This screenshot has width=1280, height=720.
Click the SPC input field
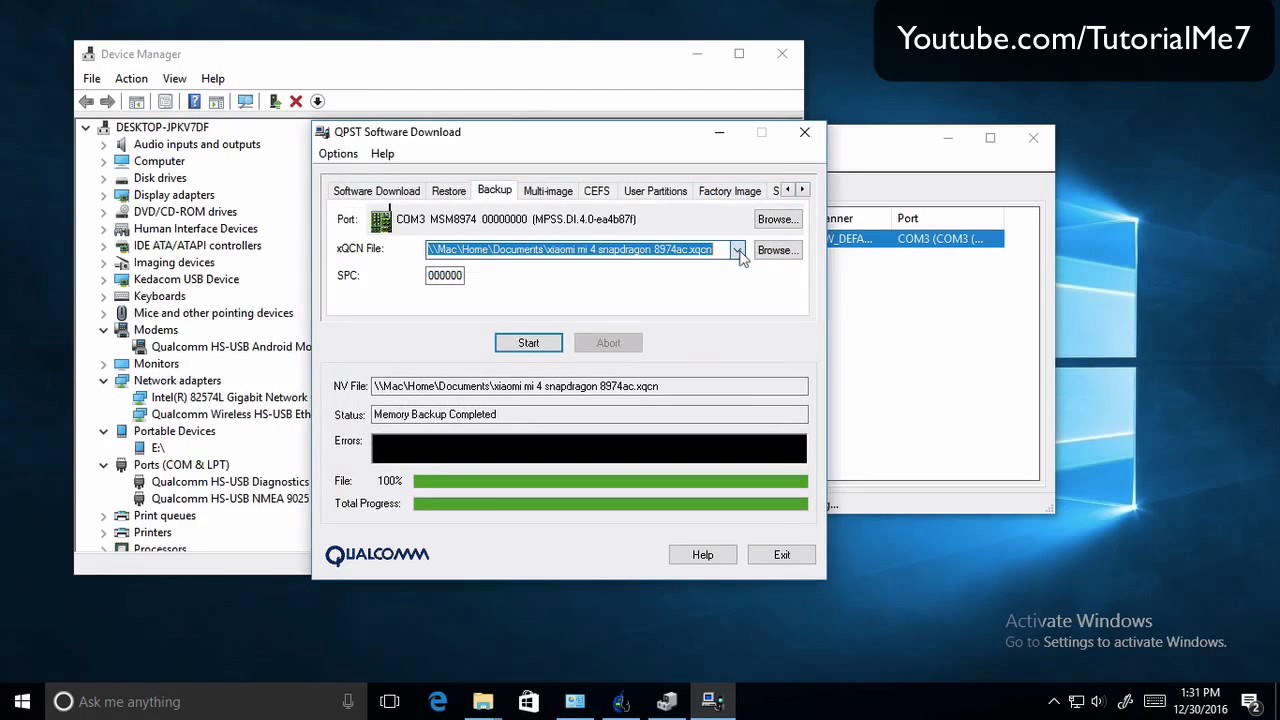pos(445,276)
